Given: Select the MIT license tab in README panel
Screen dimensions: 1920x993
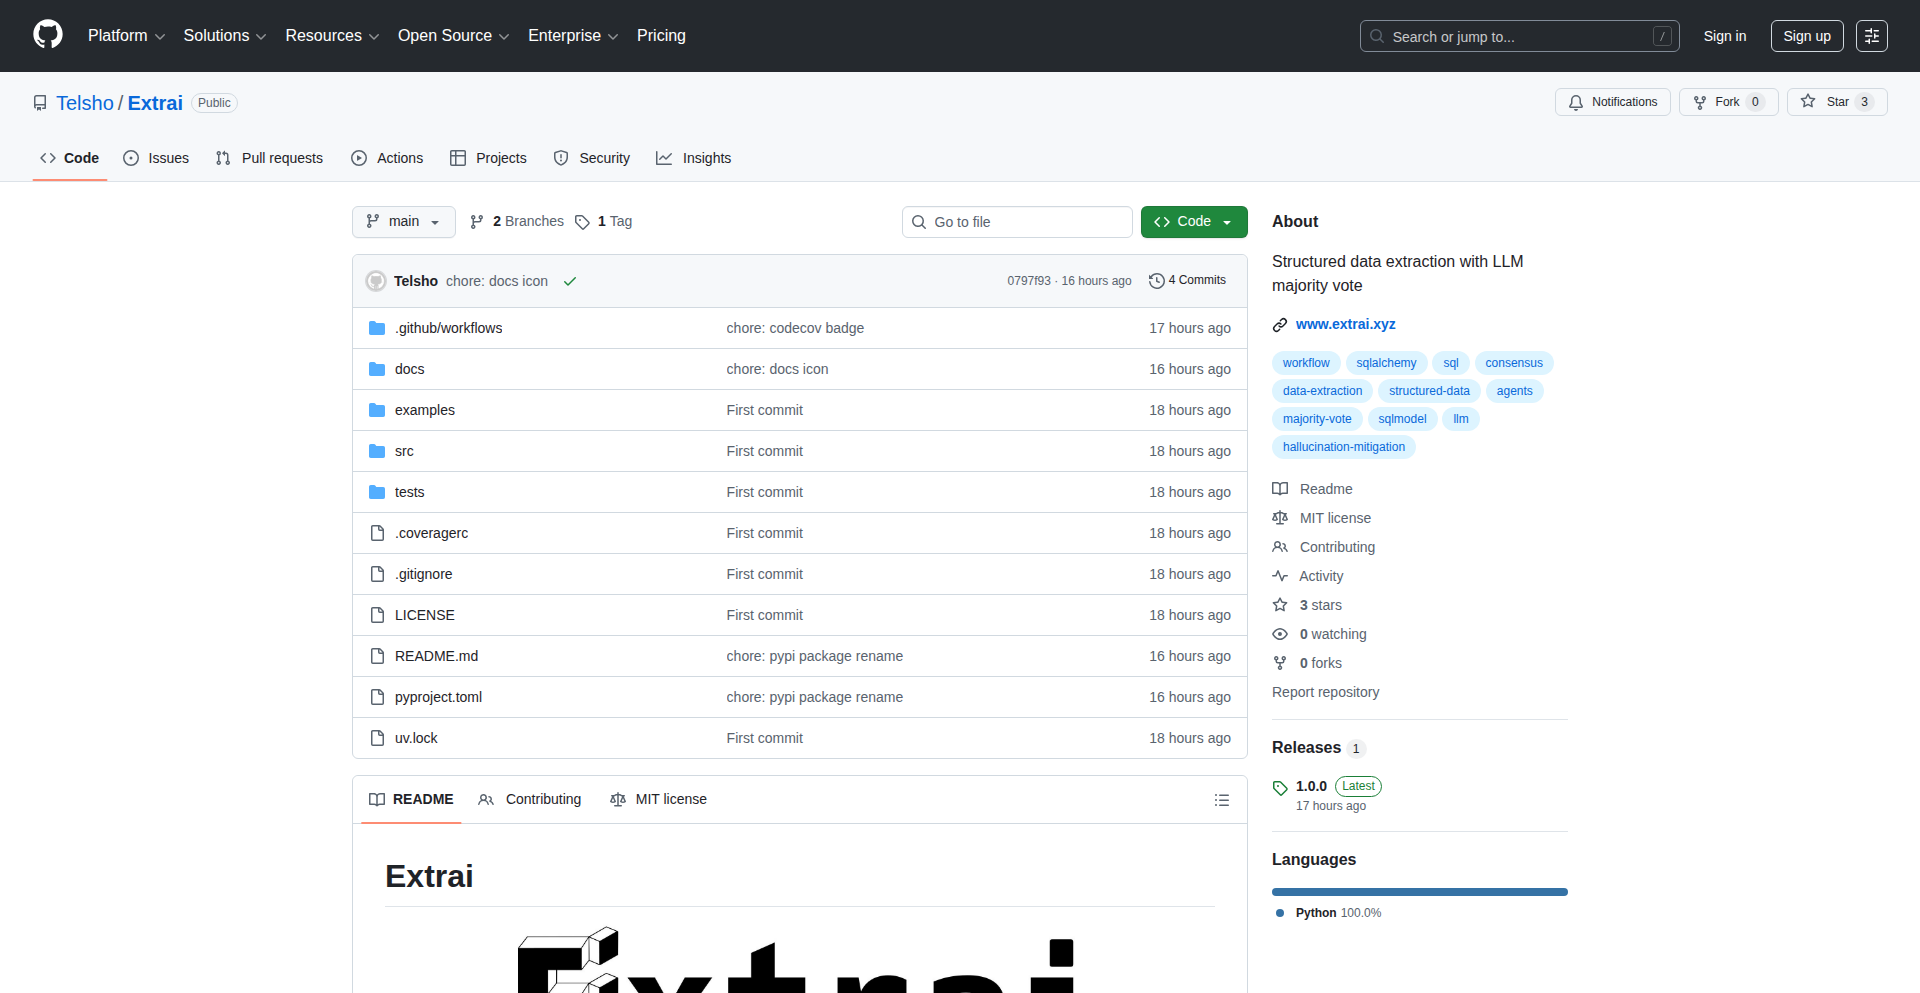Looking at the screenshot, I should point(658,800).
